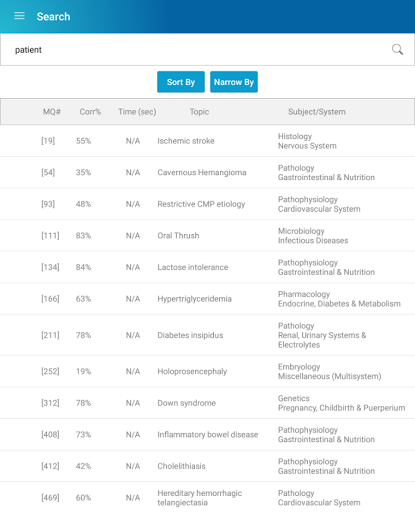Tap the magnifying glass search icon
415x512 pixels.
tap(397, 50)
